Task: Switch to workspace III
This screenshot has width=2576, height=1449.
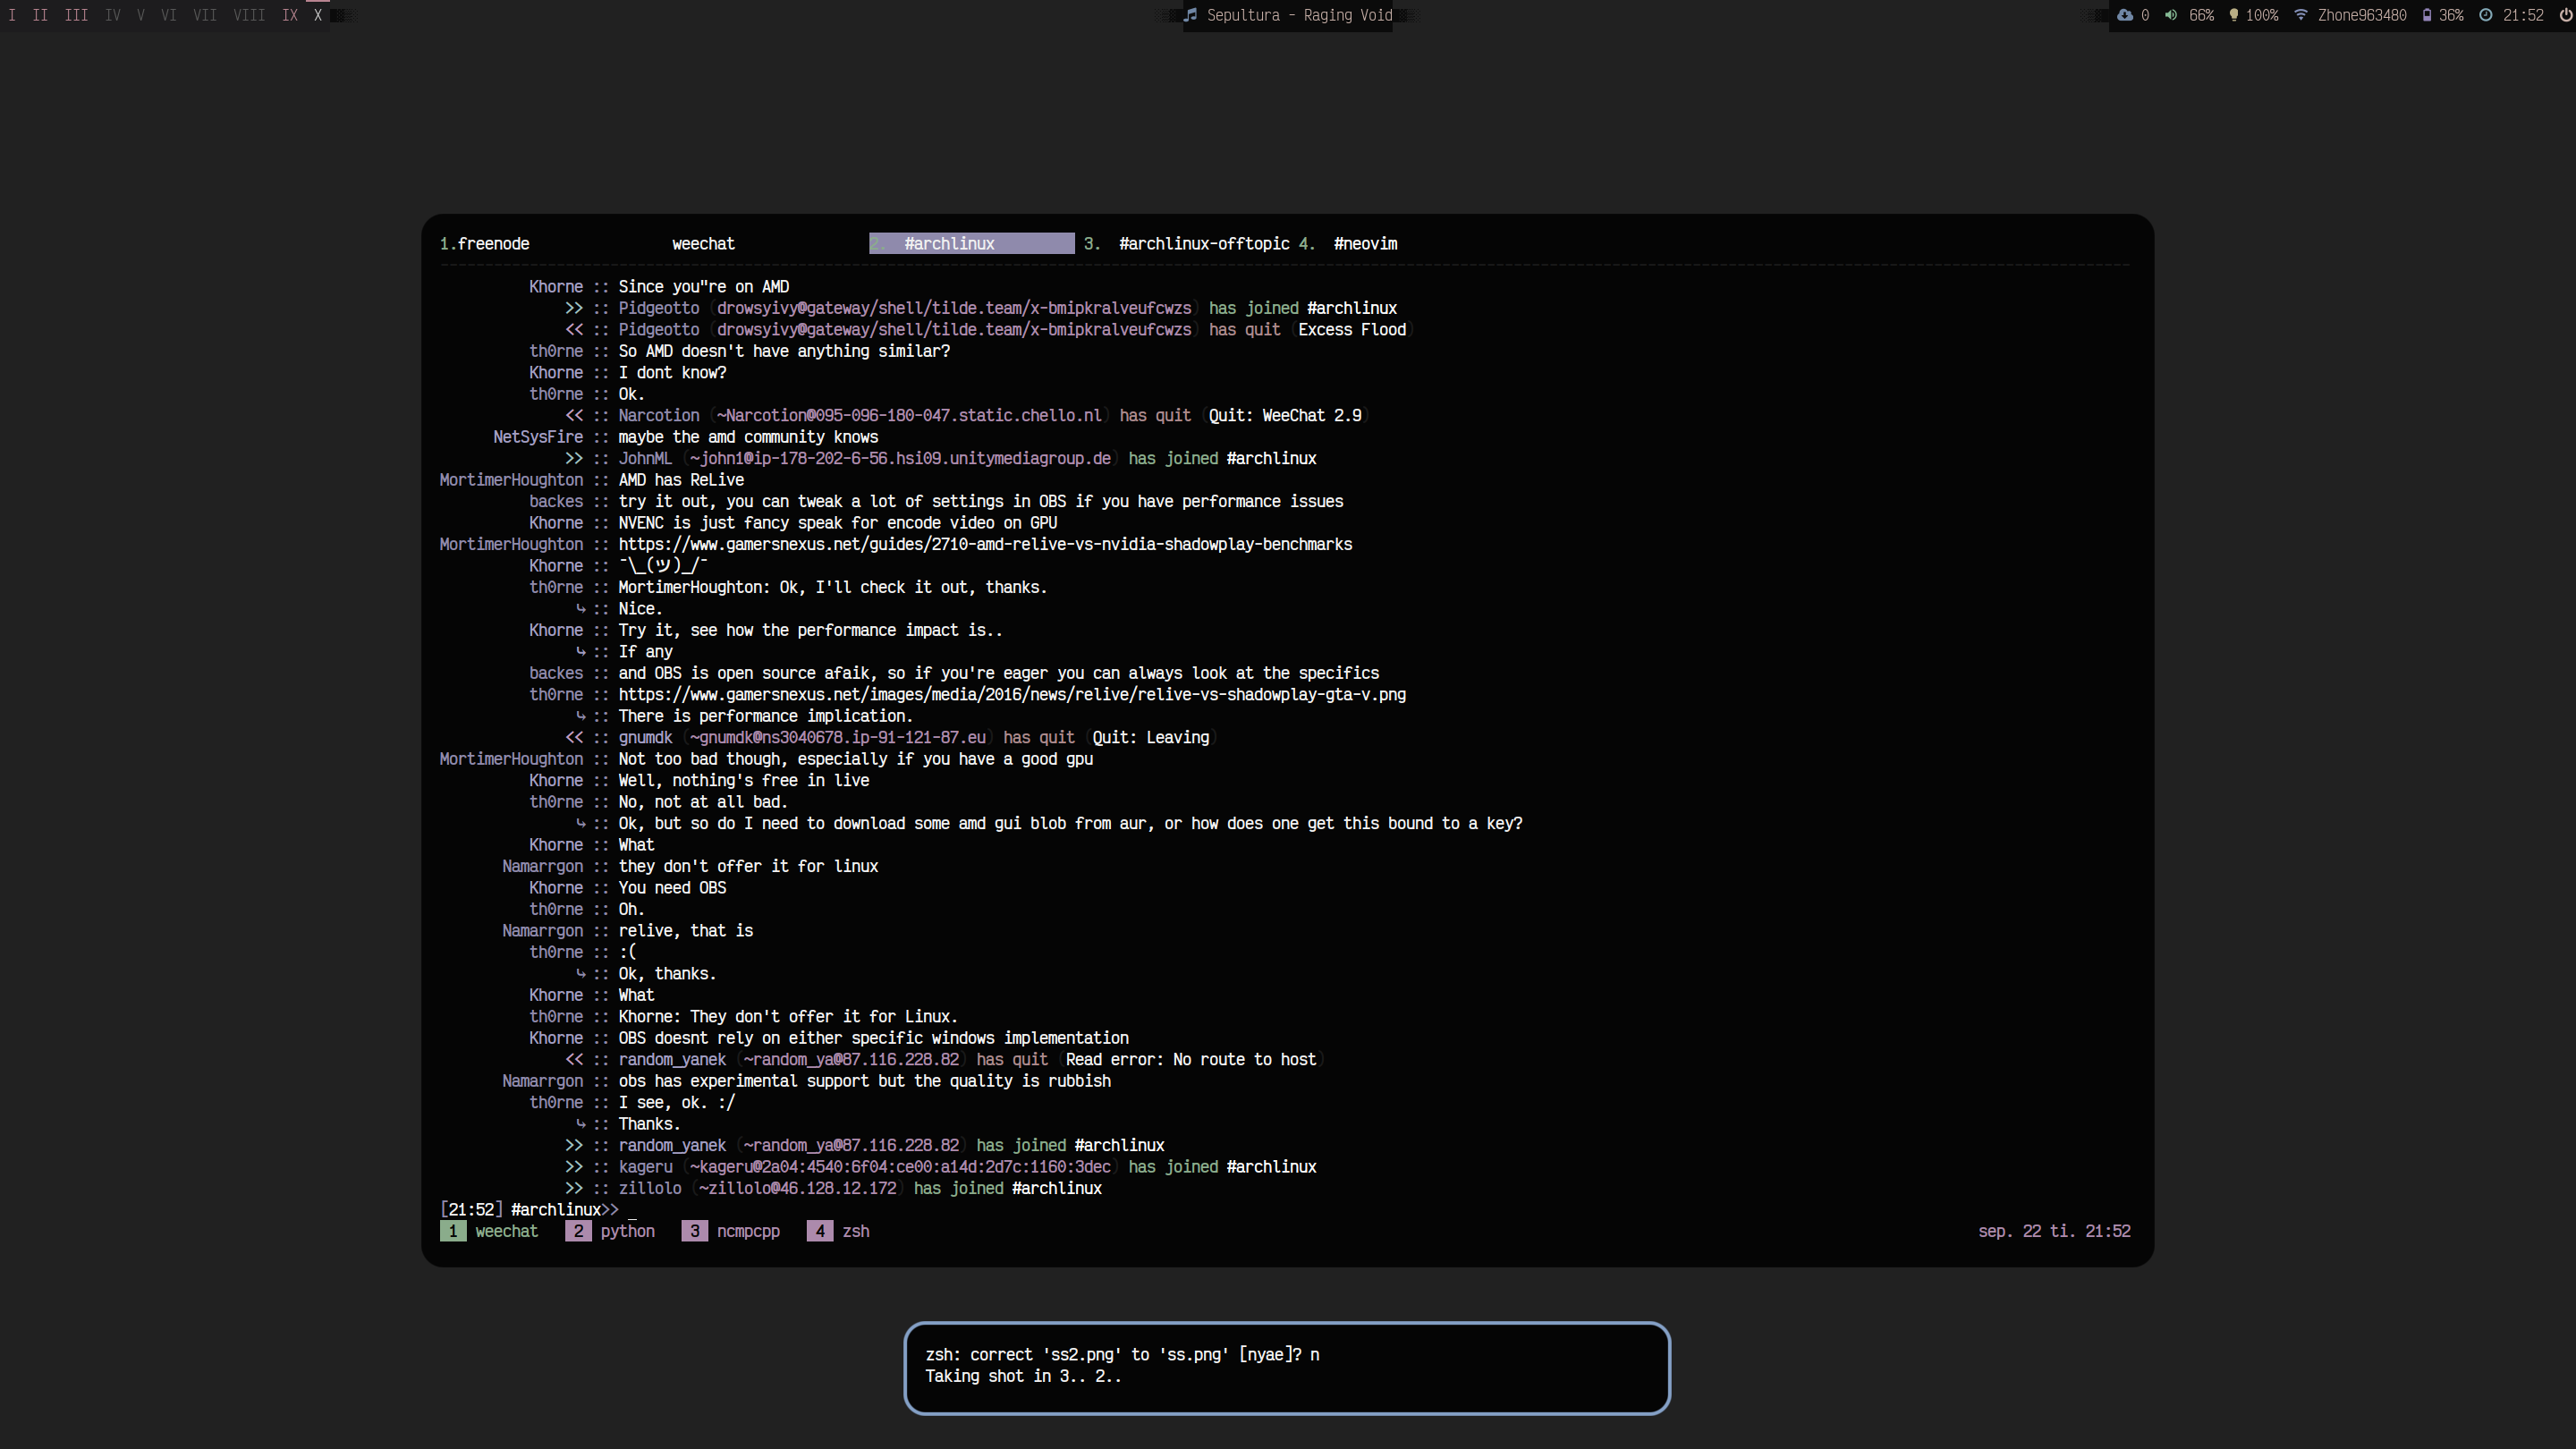Action: [76, 15]
